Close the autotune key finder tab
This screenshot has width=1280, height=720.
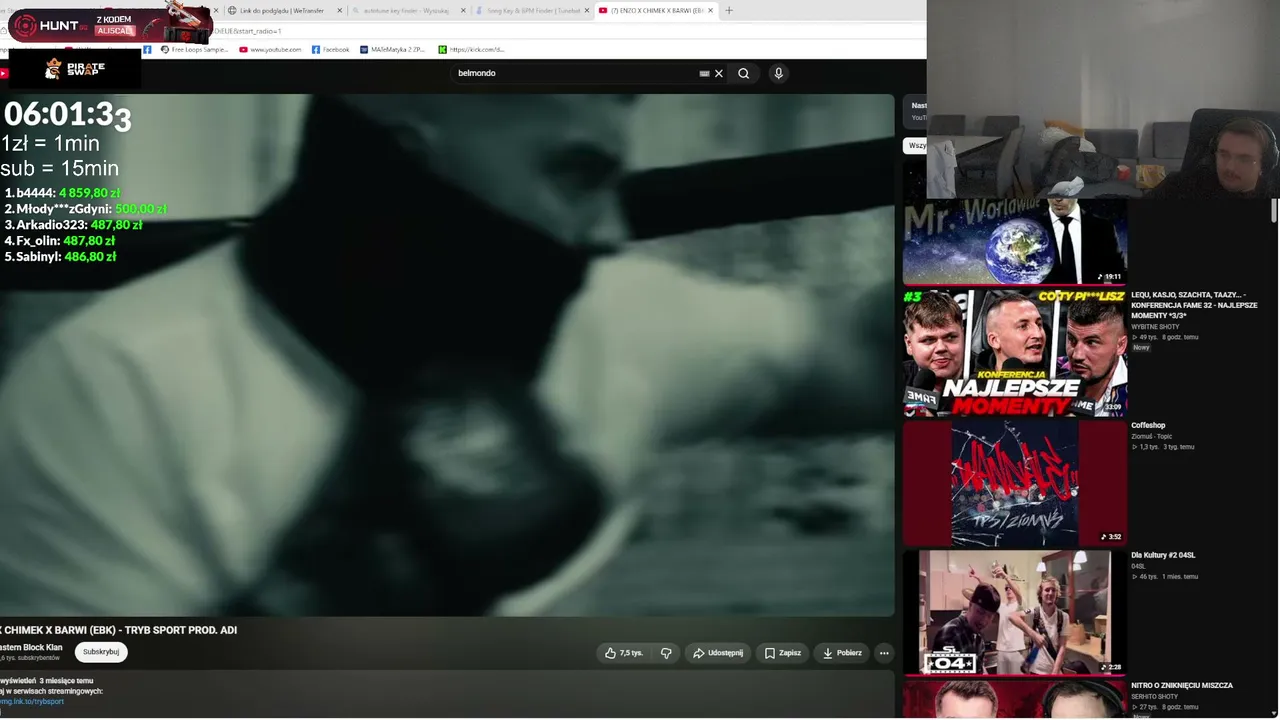(463, 10)
